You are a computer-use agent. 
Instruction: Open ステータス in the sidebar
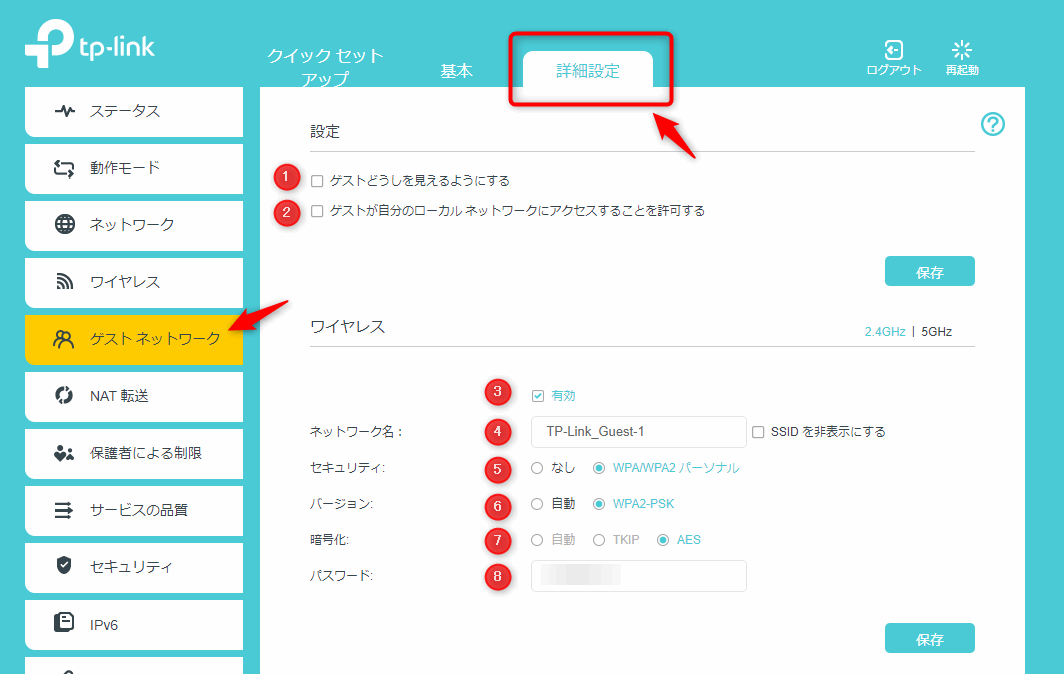tap(134, 111)
